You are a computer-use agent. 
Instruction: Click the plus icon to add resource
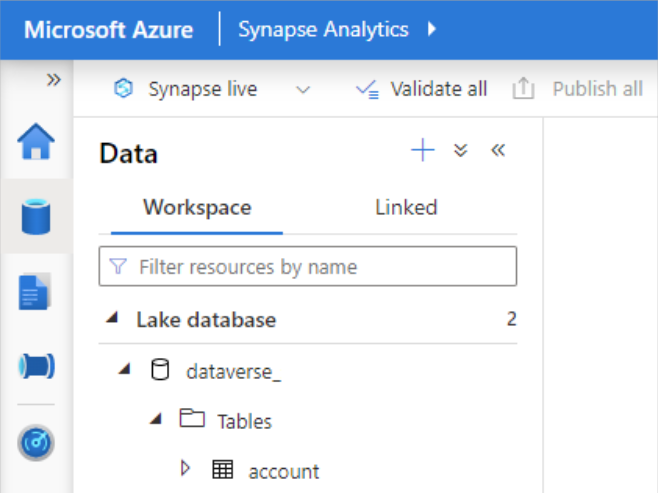[423, 151]
